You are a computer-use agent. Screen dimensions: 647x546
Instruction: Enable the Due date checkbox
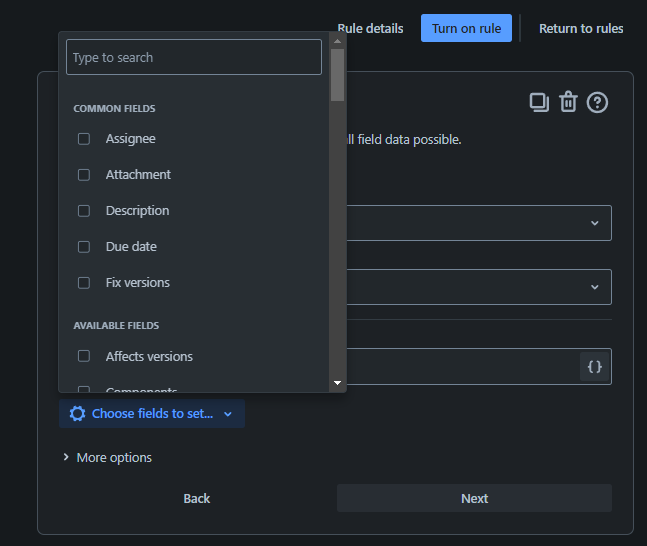(x=84, y=247)
